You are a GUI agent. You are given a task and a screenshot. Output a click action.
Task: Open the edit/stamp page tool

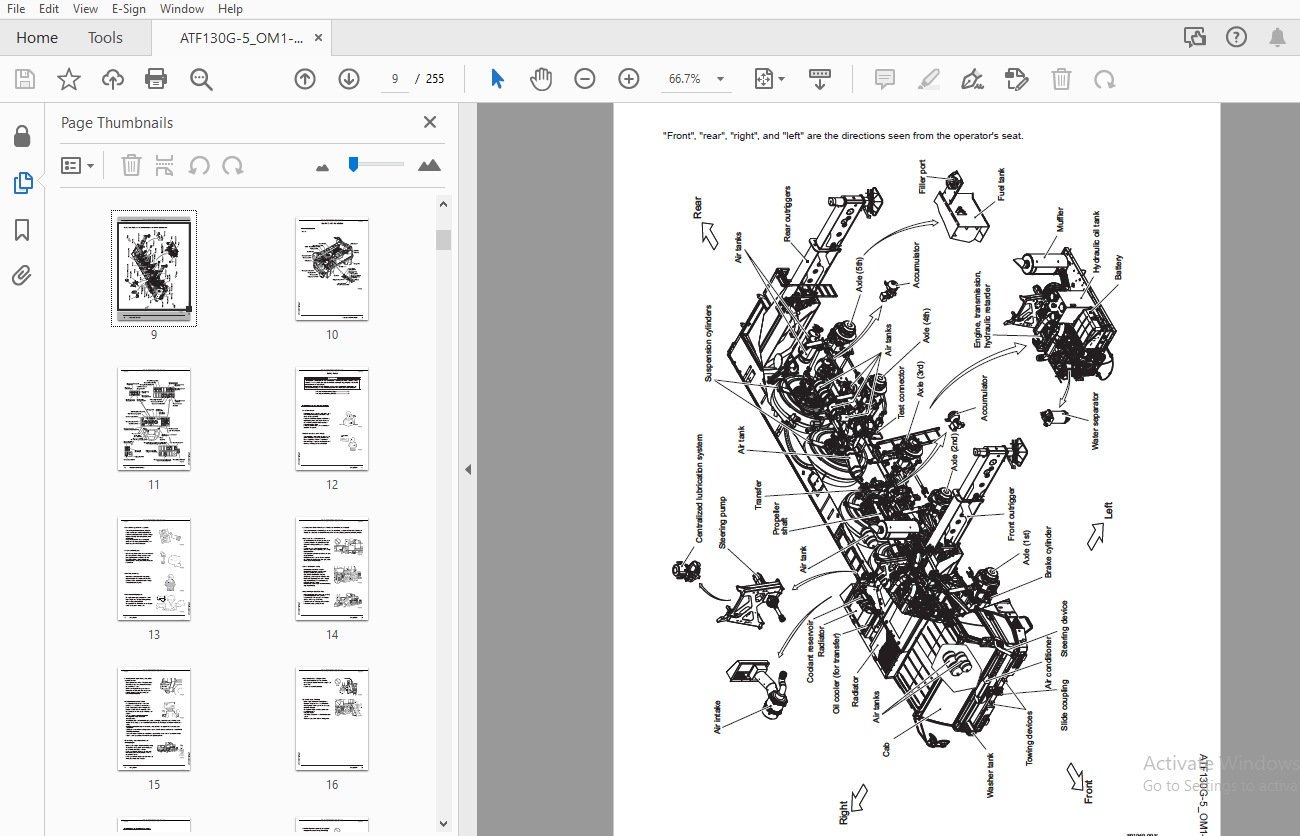click(1017, 79)
